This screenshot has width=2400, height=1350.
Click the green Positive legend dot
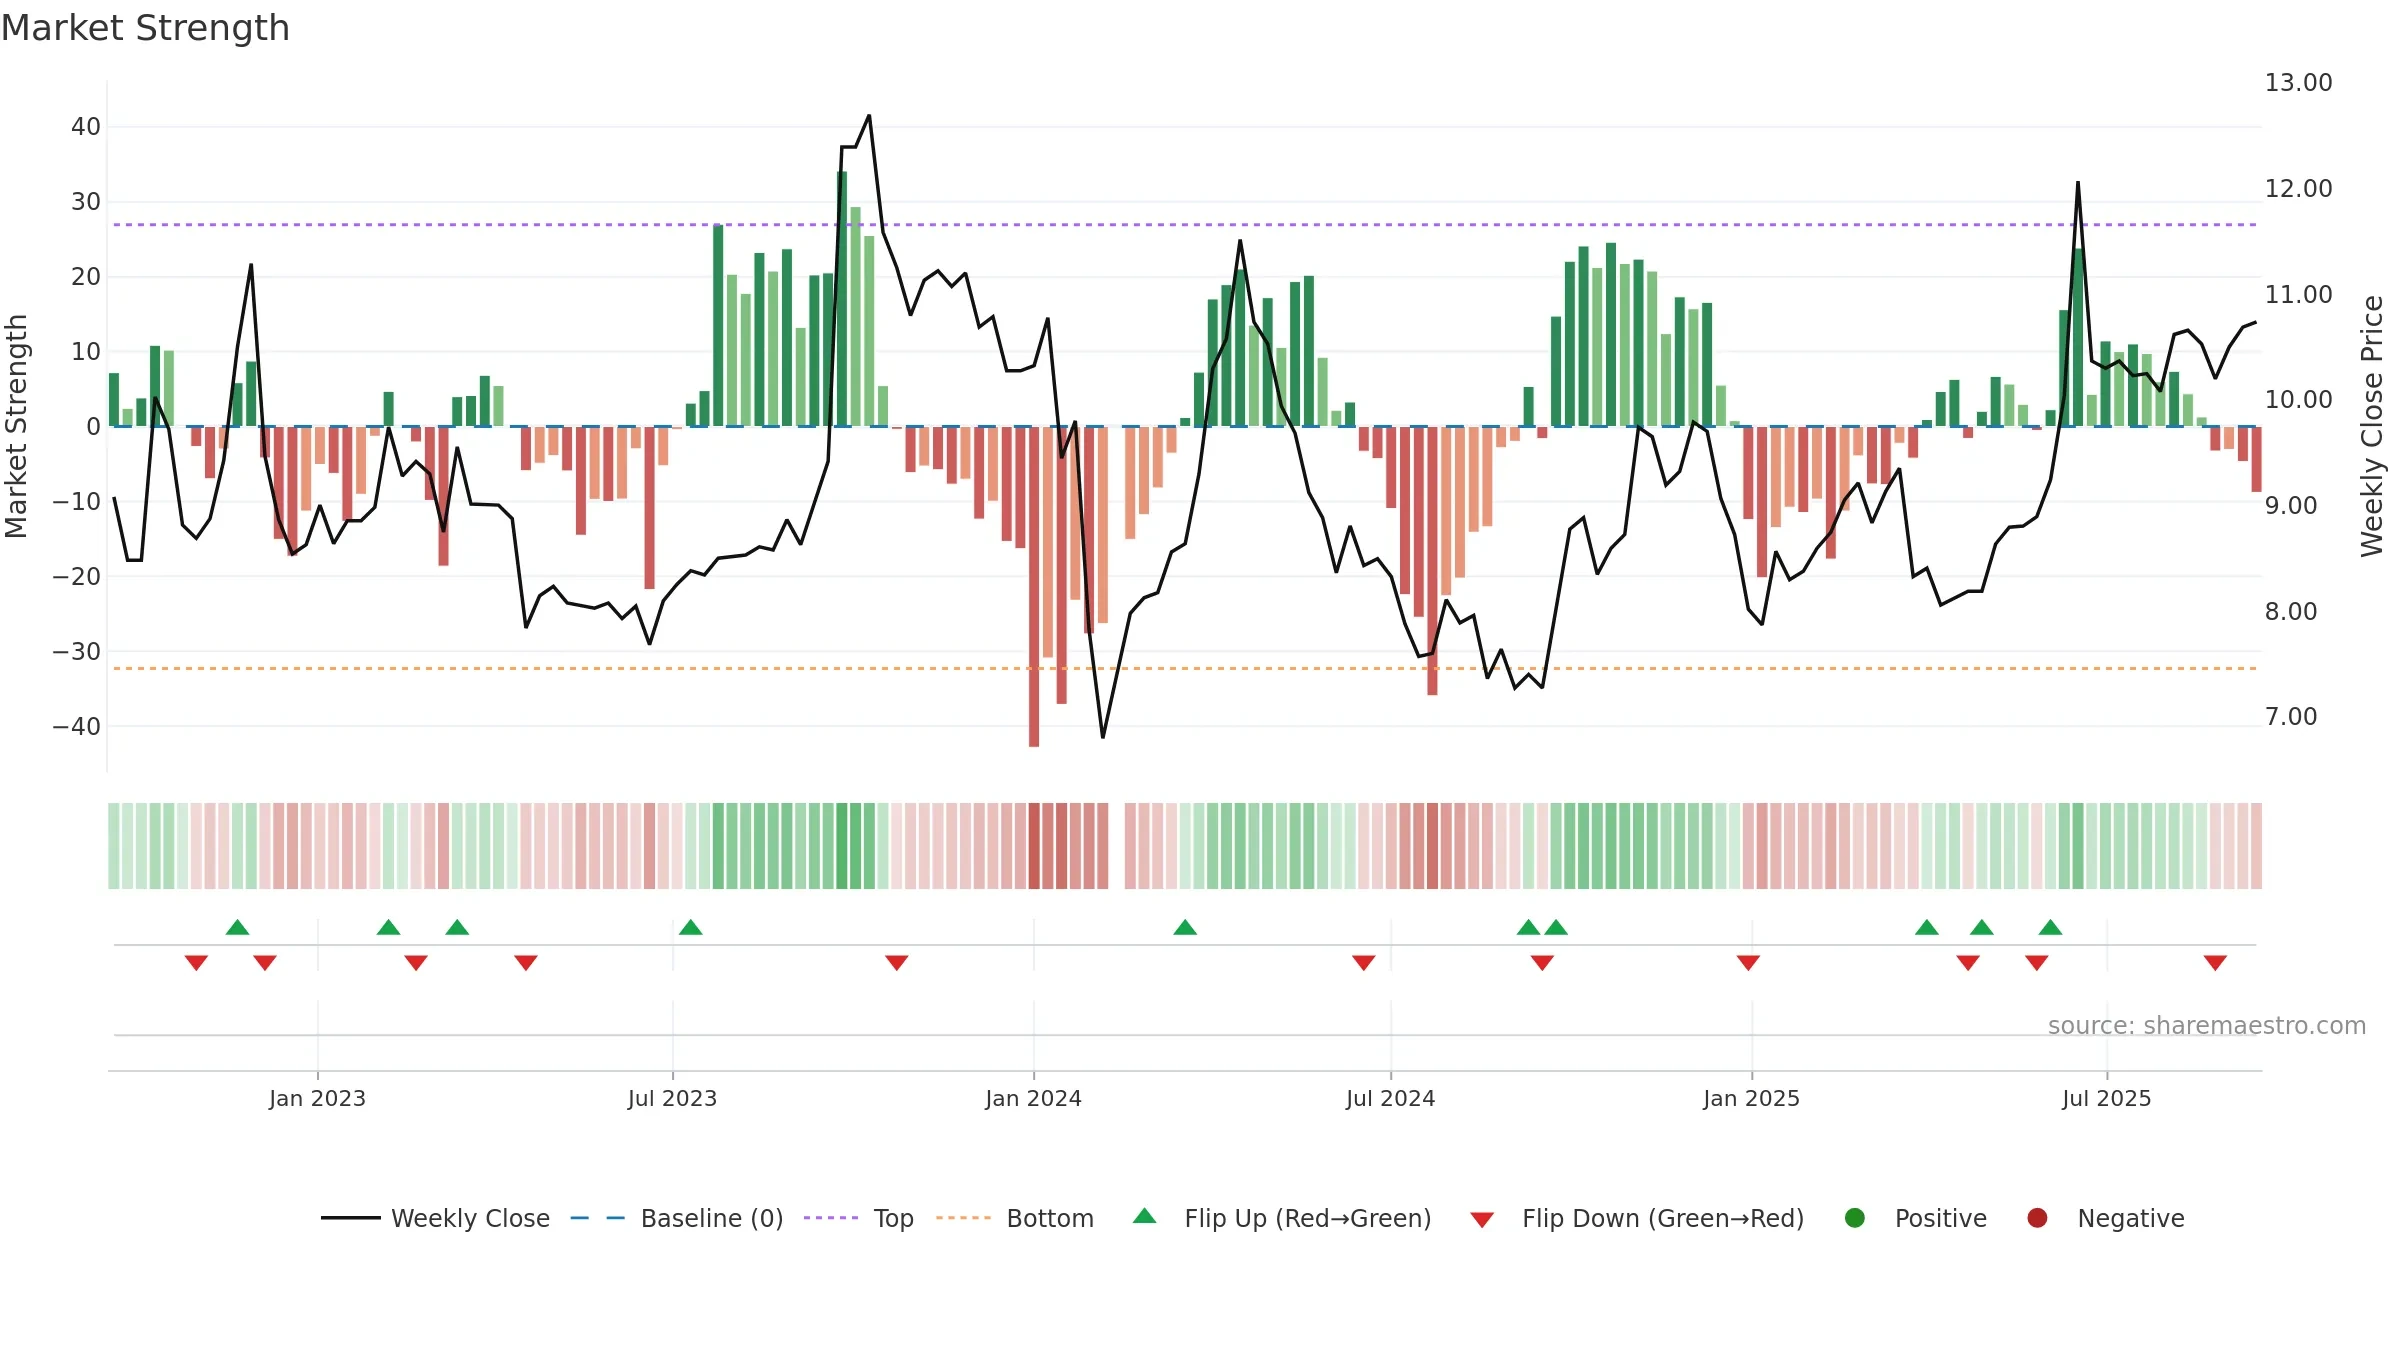pos(1855,1218)
